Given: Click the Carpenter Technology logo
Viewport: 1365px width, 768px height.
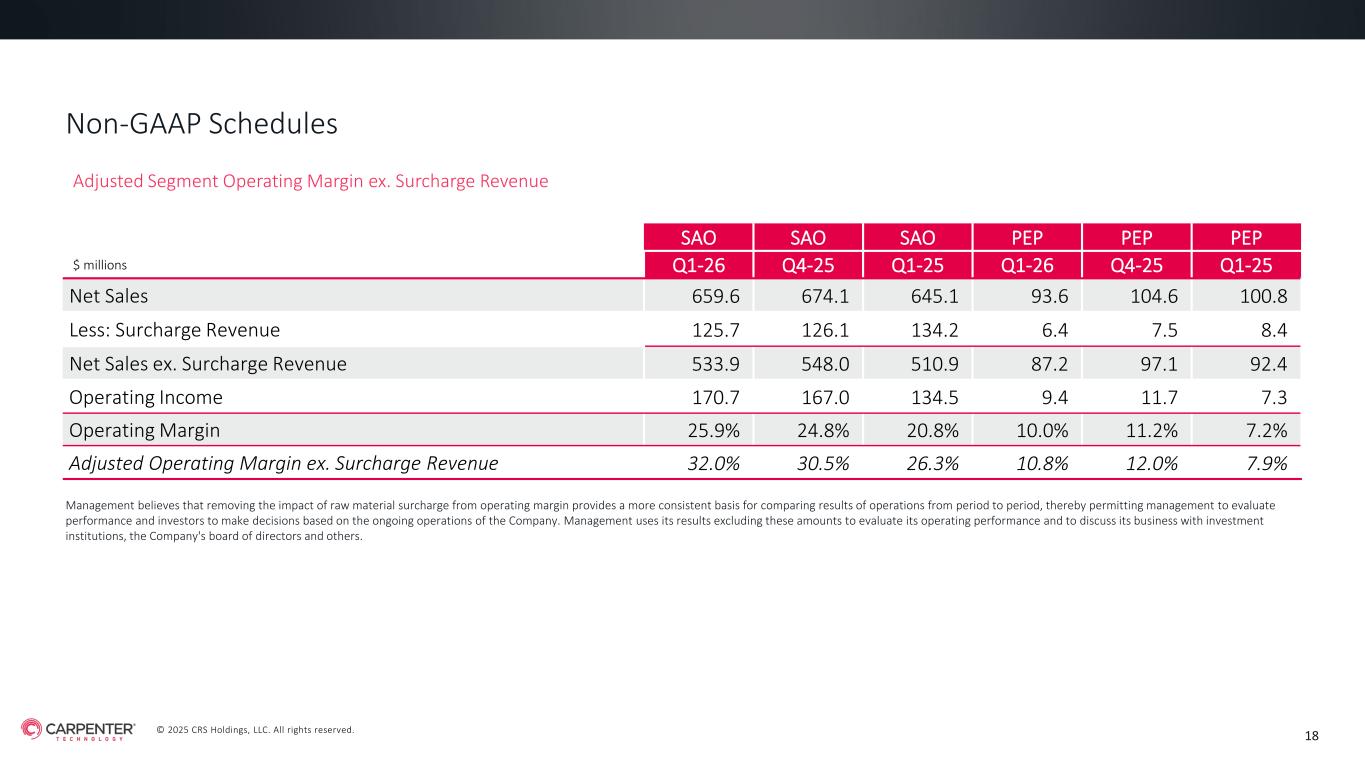Looking at the screenshot, I should [x=78, y=730].
